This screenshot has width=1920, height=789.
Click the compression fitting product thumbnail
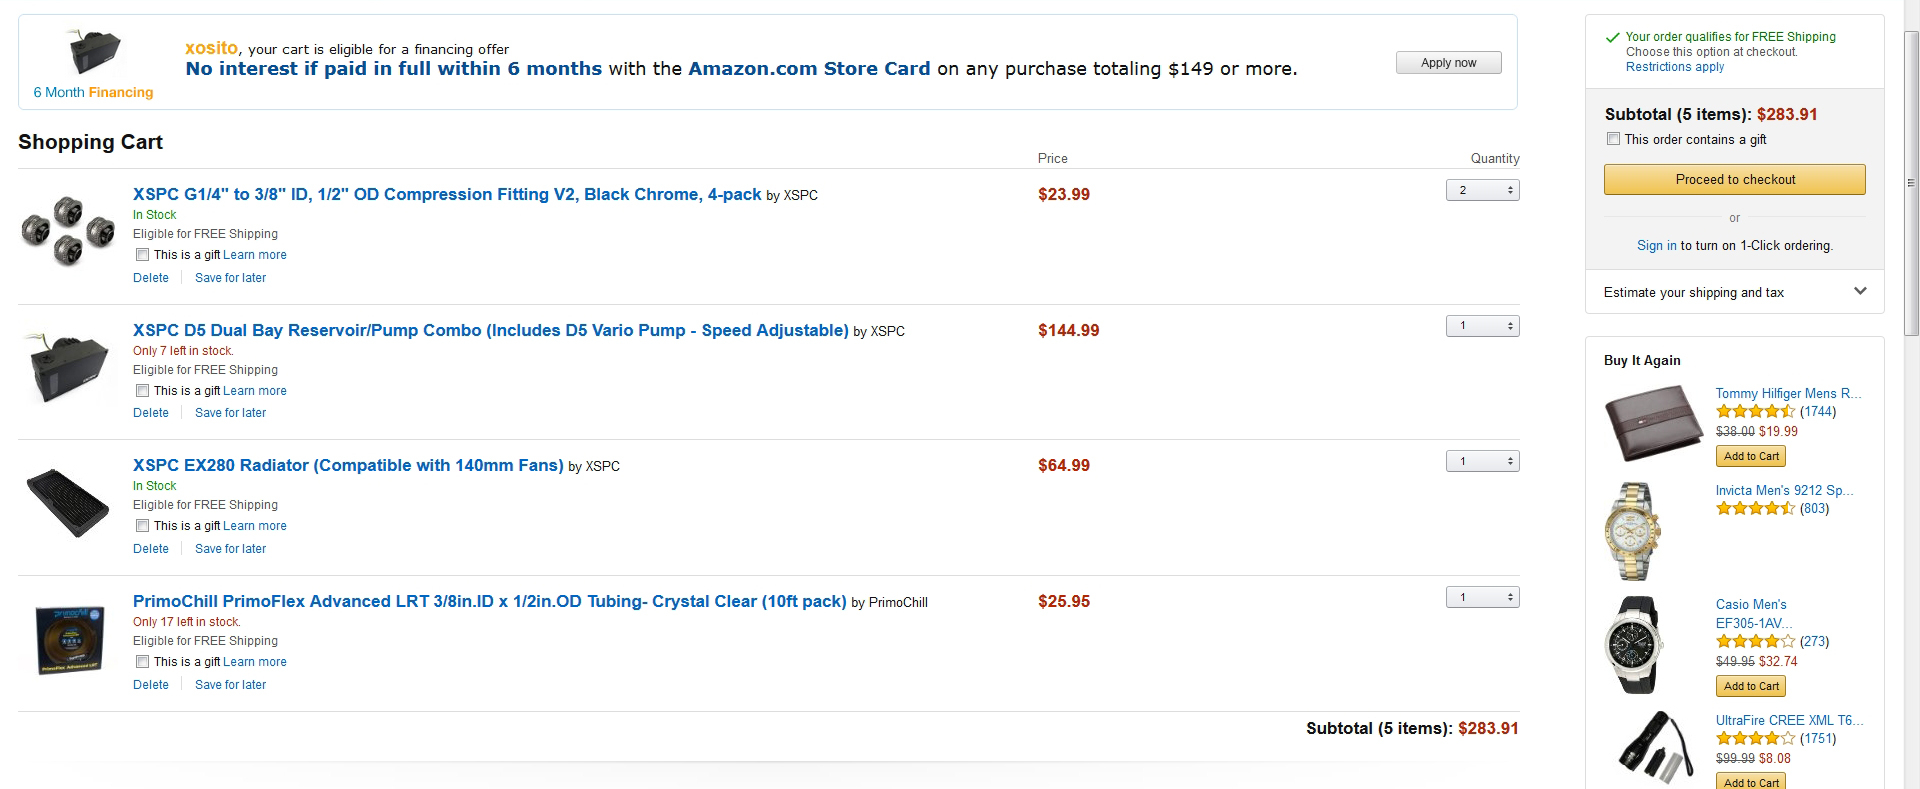68,231
